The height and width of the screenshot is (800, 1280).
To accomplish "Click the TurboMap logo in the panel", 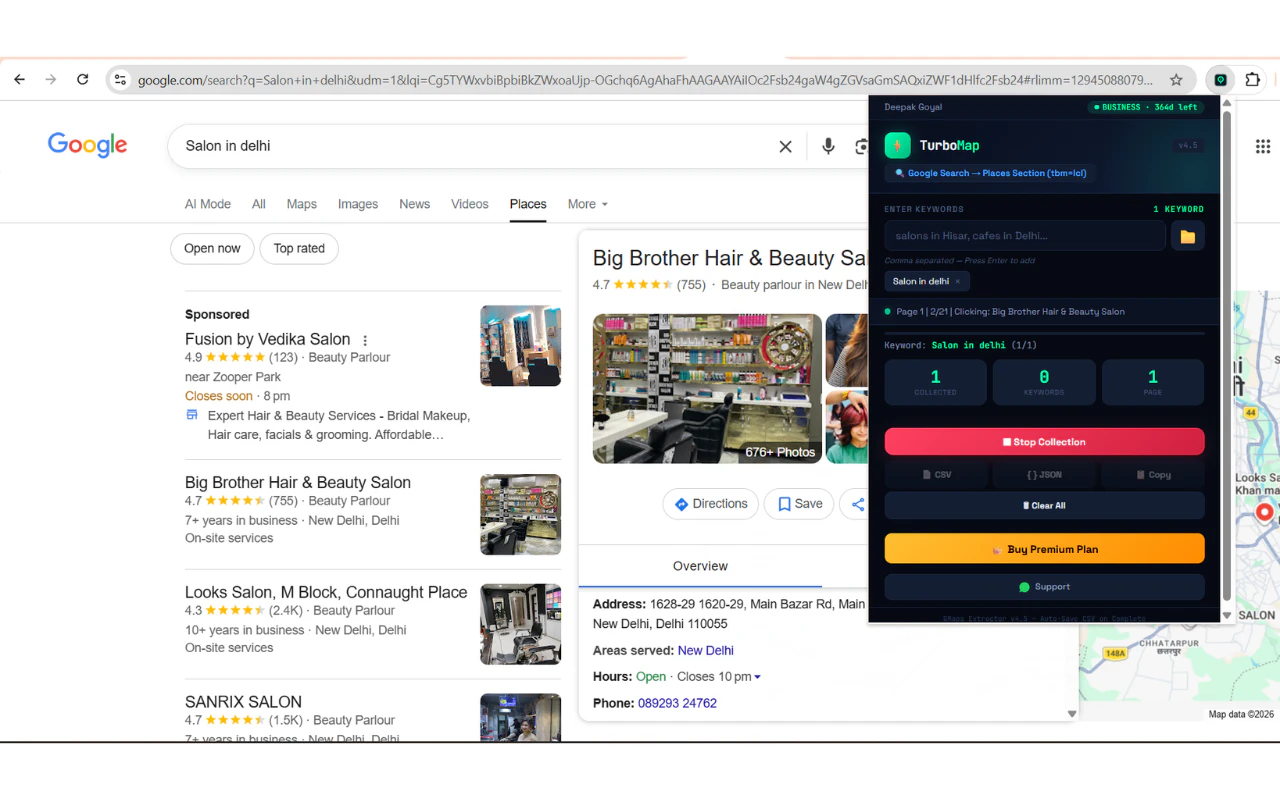I will click(897, 145).
